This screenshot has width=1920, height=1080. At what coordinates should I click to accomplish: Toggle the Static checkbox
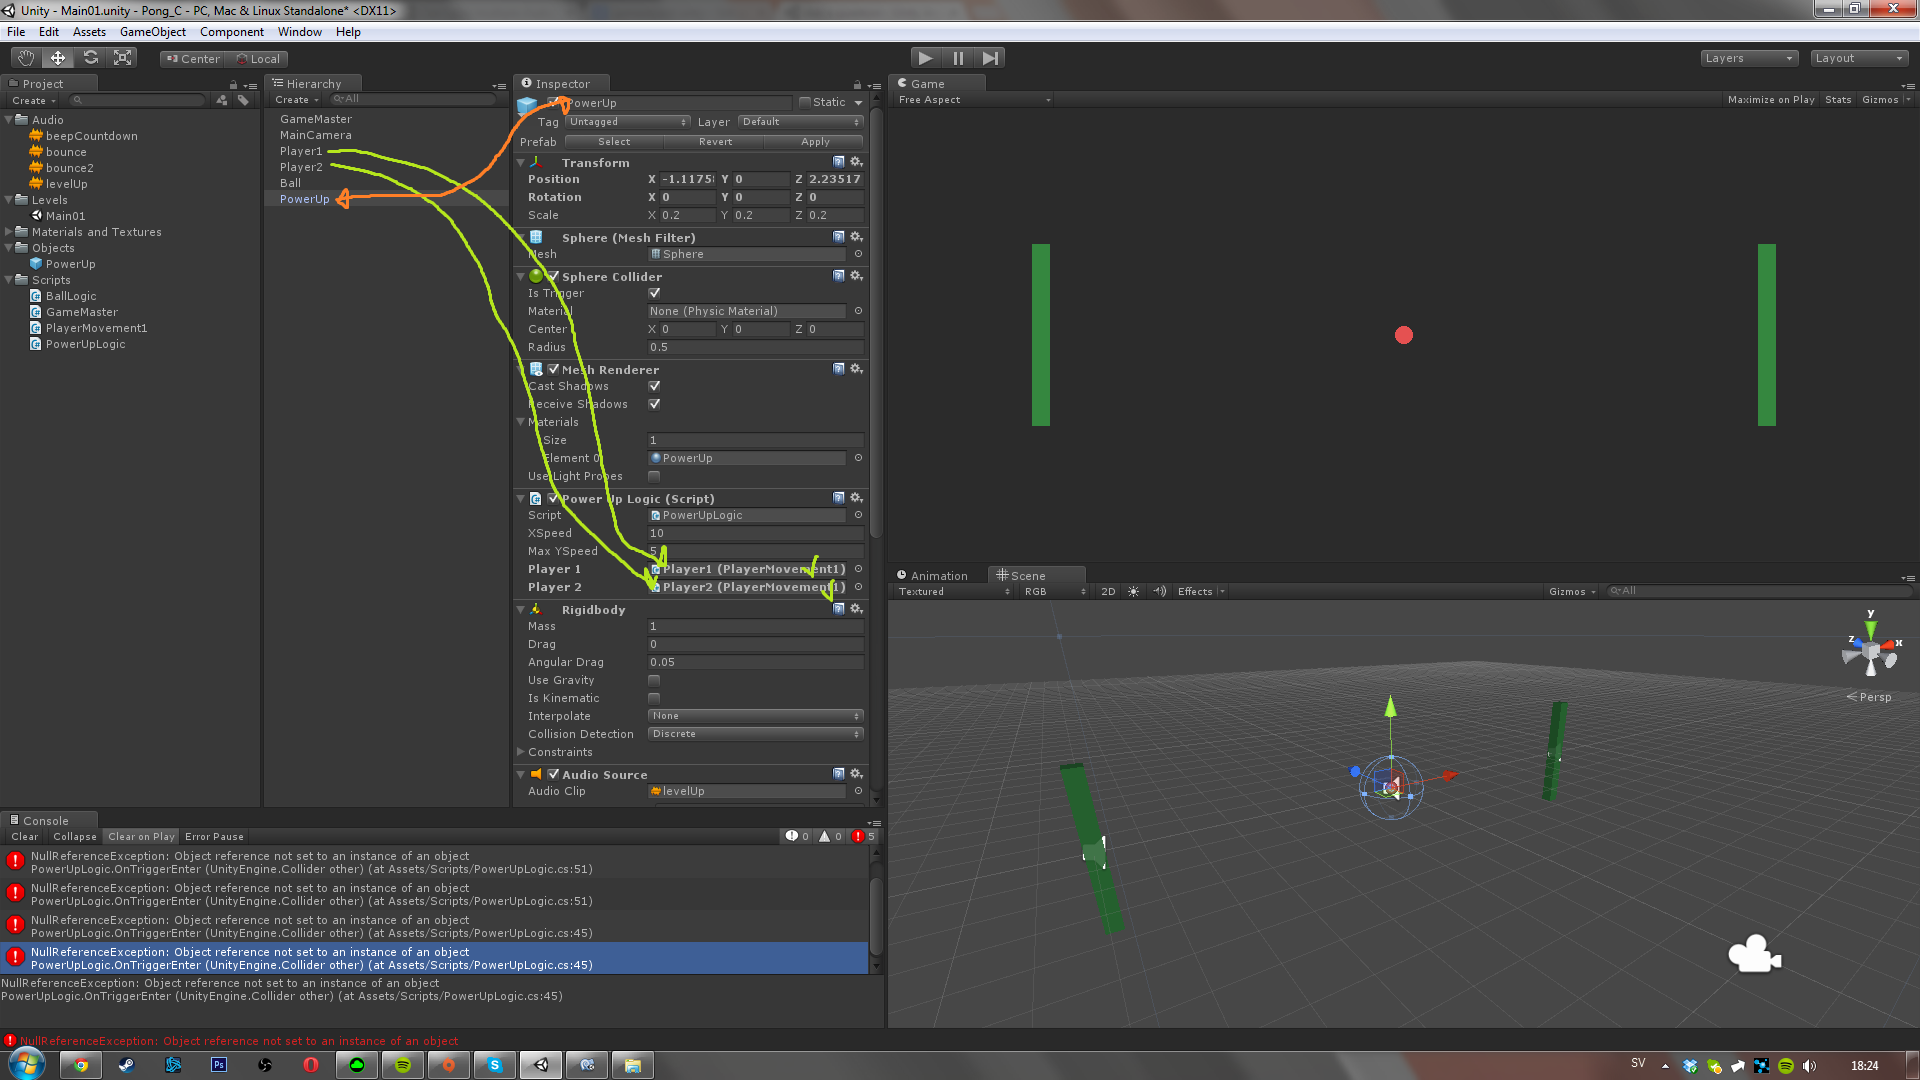804,102
